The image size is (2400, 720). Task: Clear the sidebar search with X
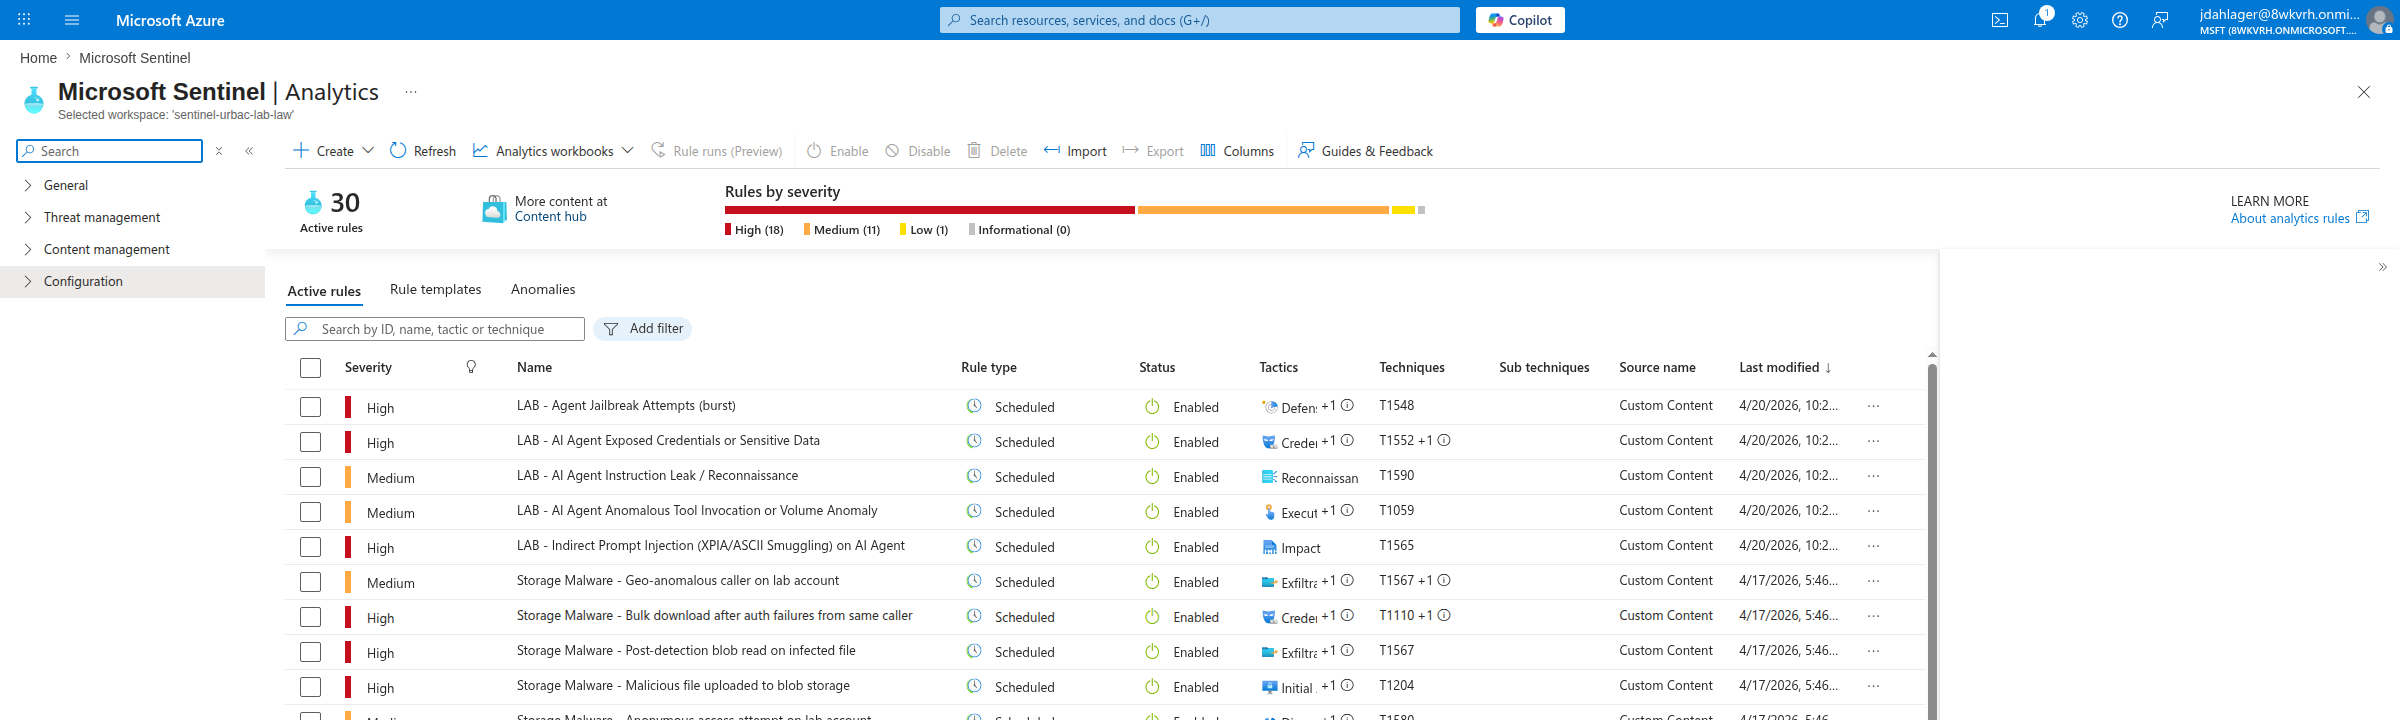point(219,151)
